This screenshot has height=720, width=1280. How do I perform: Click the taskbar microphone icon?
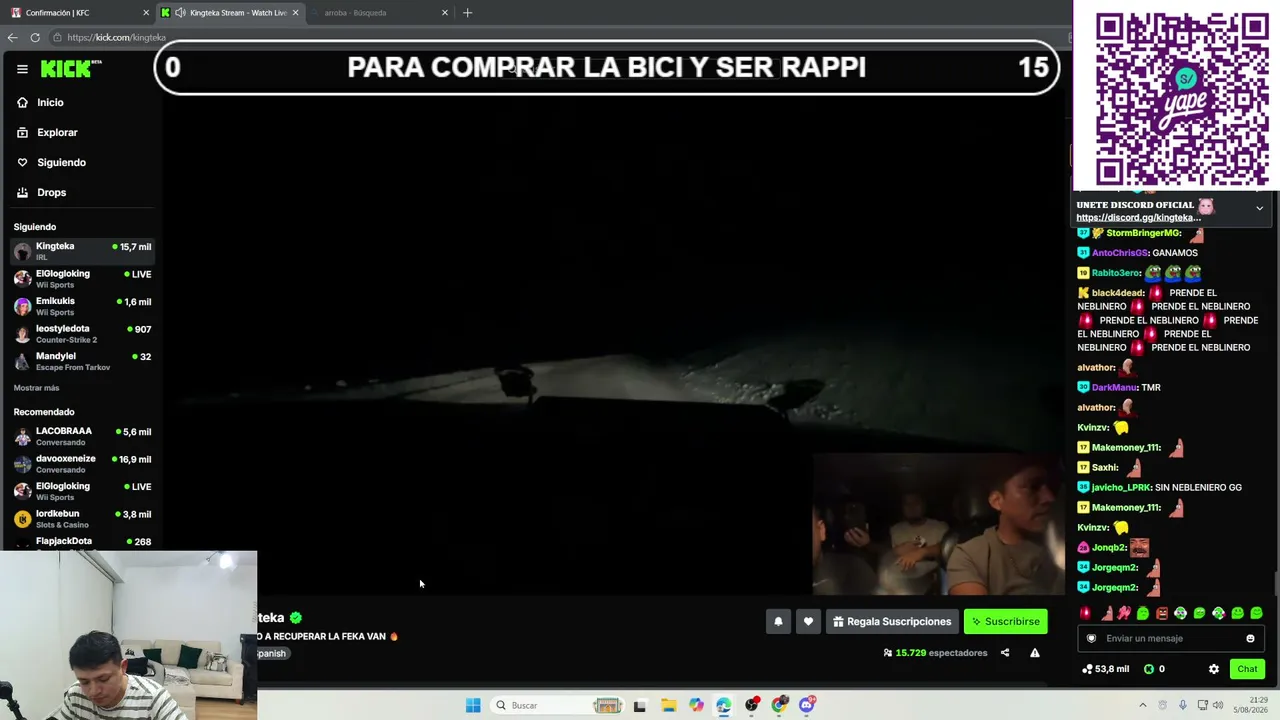click(1183, 705)
